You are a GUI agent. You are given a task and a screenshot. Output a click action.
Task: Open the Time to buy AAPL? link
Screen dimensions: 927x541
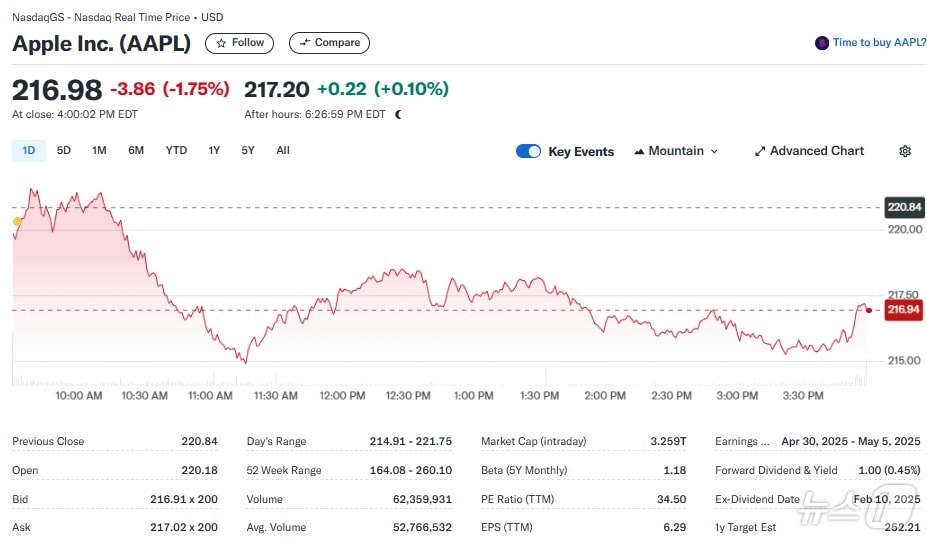(x=879, y=43)
